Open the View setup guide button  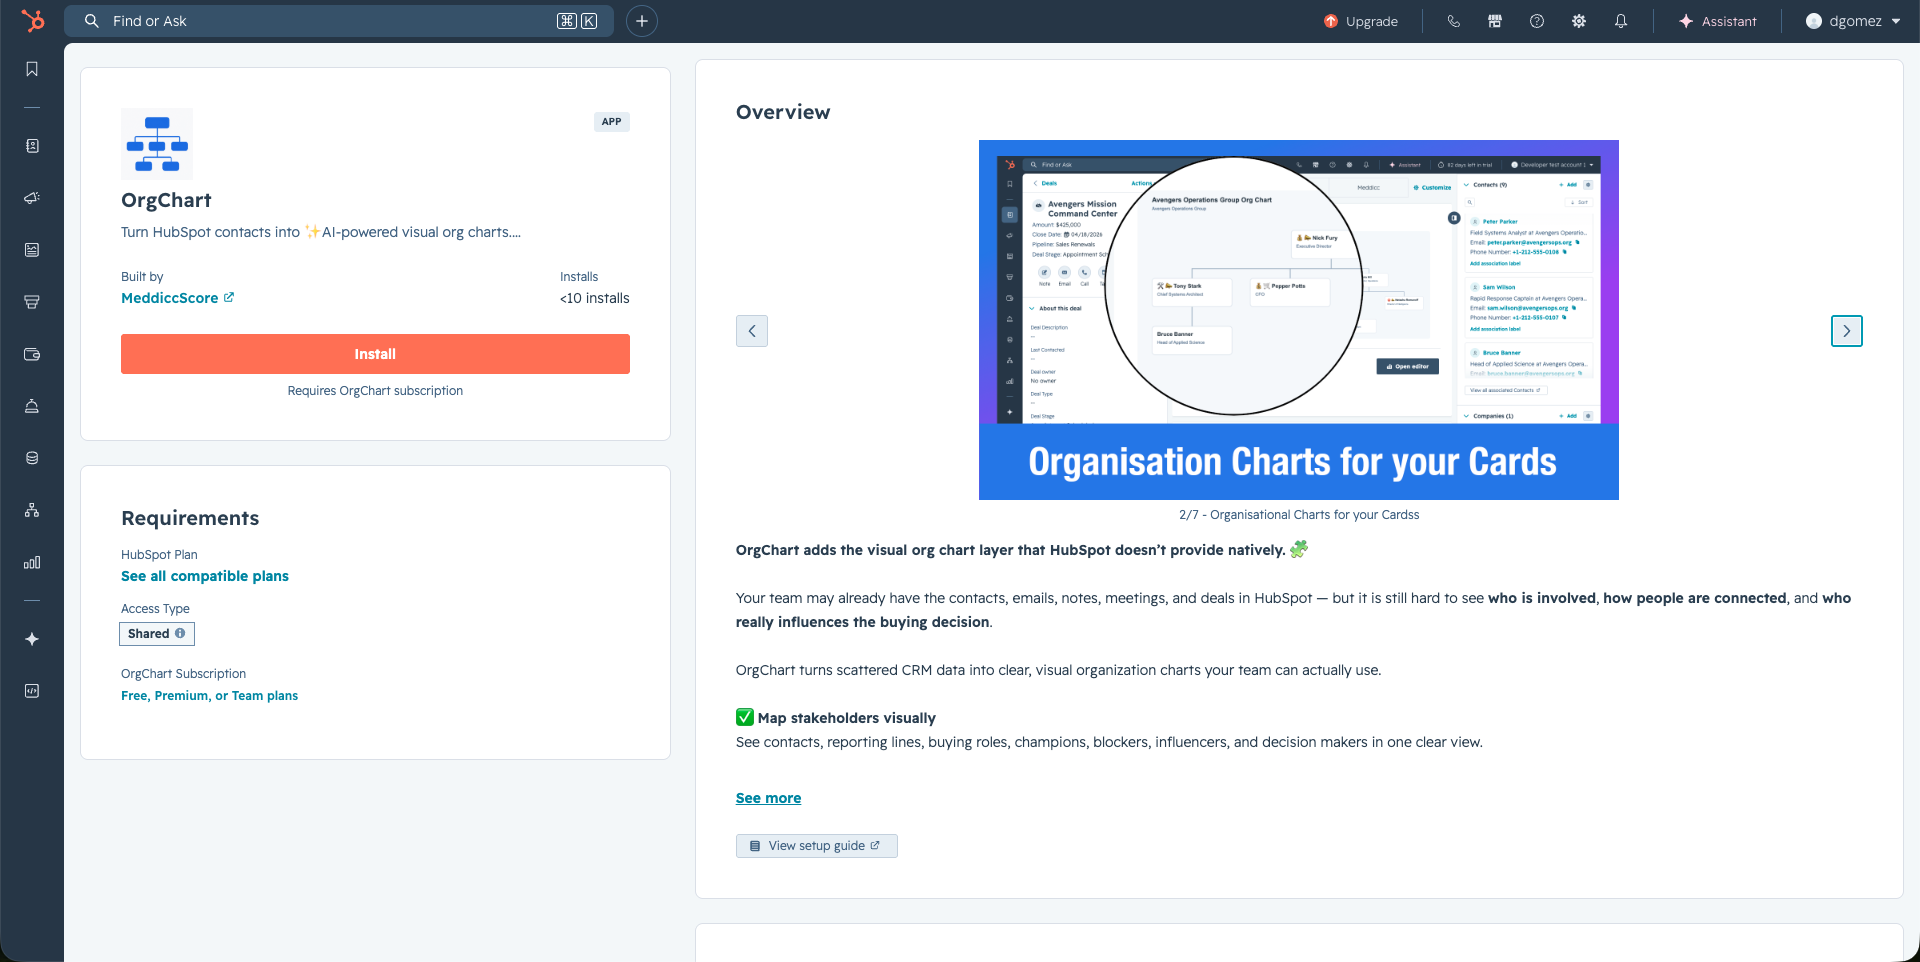point(817,846)
